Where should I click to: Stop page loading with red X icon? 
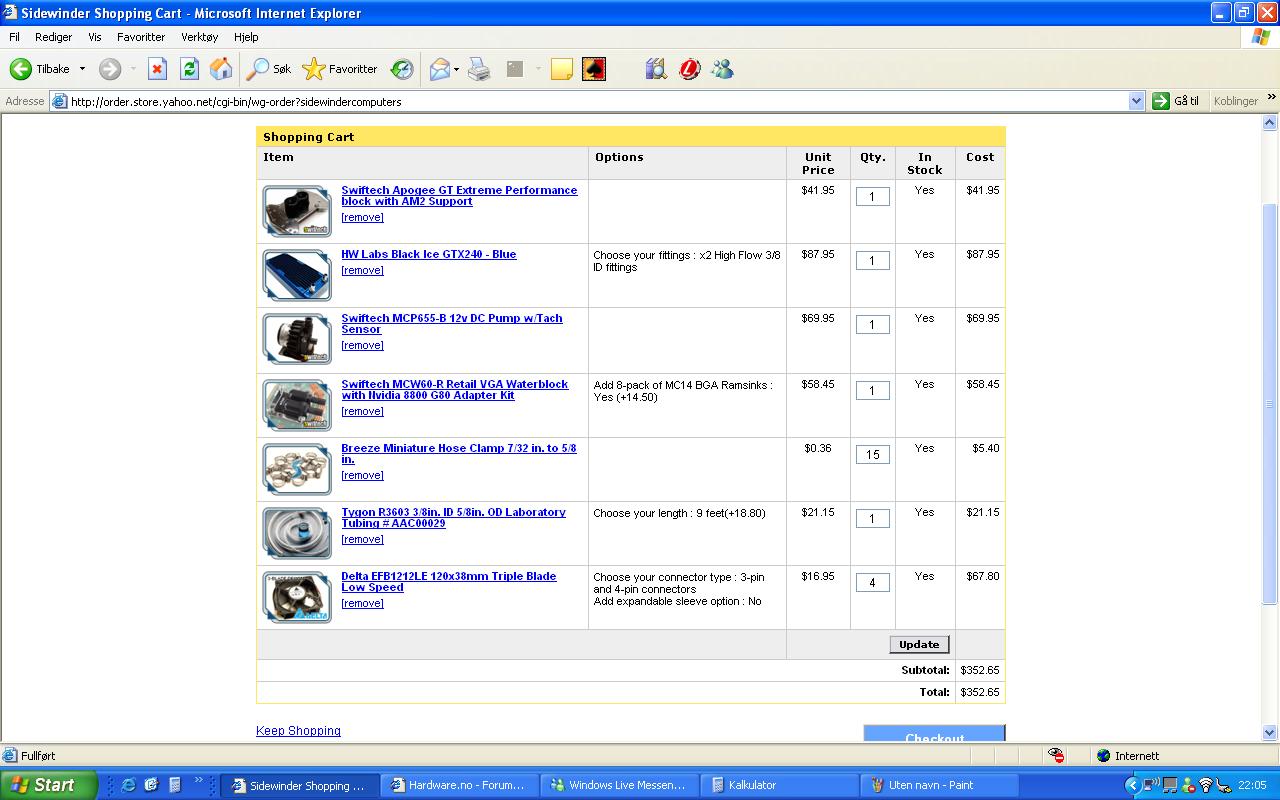tap(157, 69)
